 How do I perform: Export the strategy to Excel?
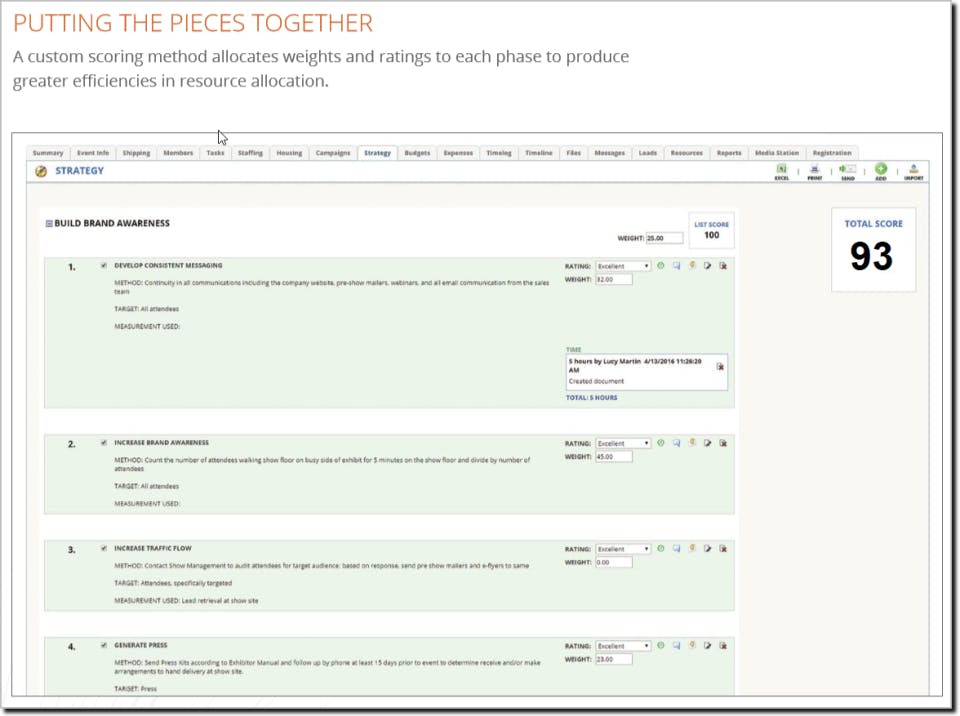pyautogui.click(x=782, y=171)
